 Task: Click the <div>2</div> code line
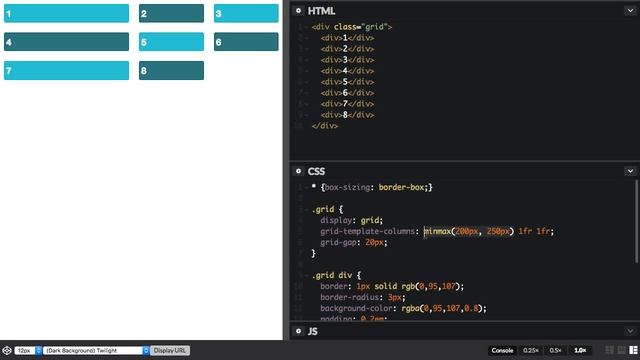tap(347, 49)
